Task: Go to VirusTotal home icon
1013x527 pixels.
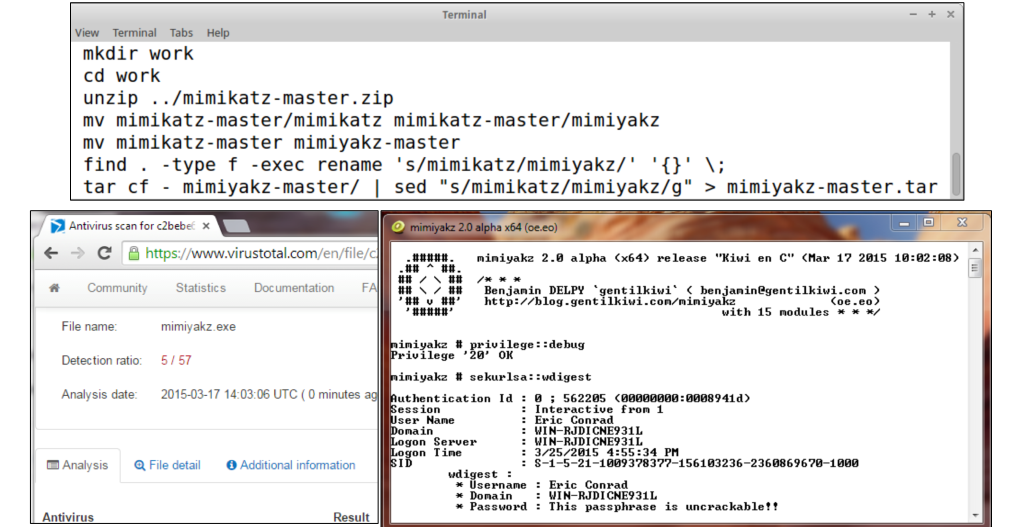Action: 54,288
